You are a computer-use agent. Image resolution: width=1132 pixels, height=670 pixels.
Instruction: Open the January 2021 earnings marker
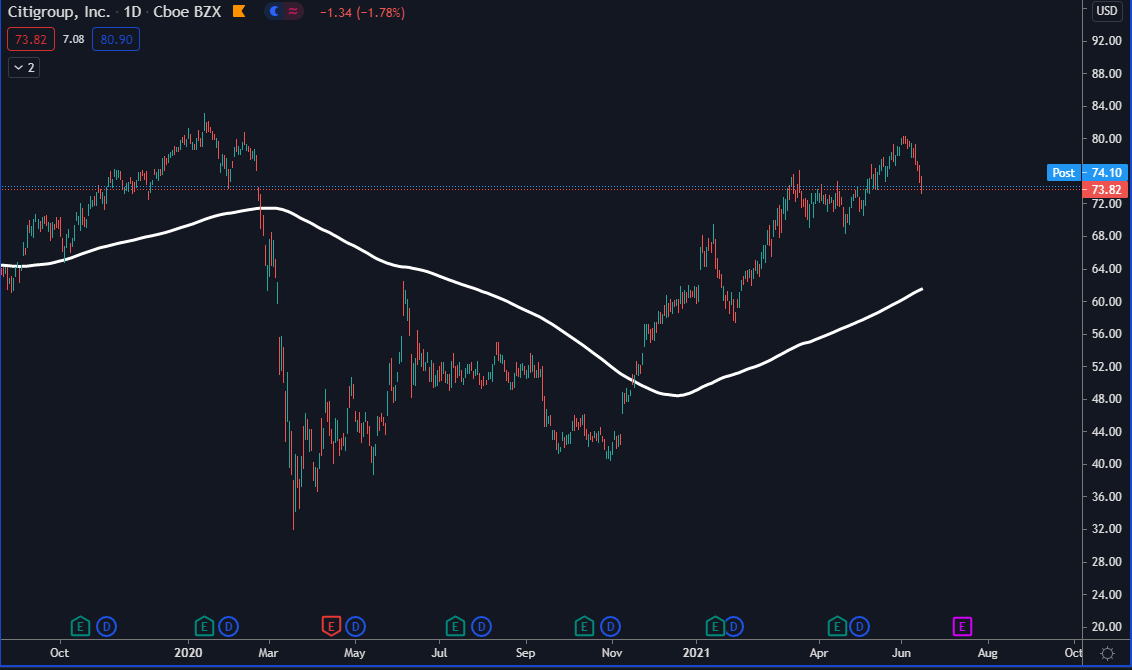[714, 627]
